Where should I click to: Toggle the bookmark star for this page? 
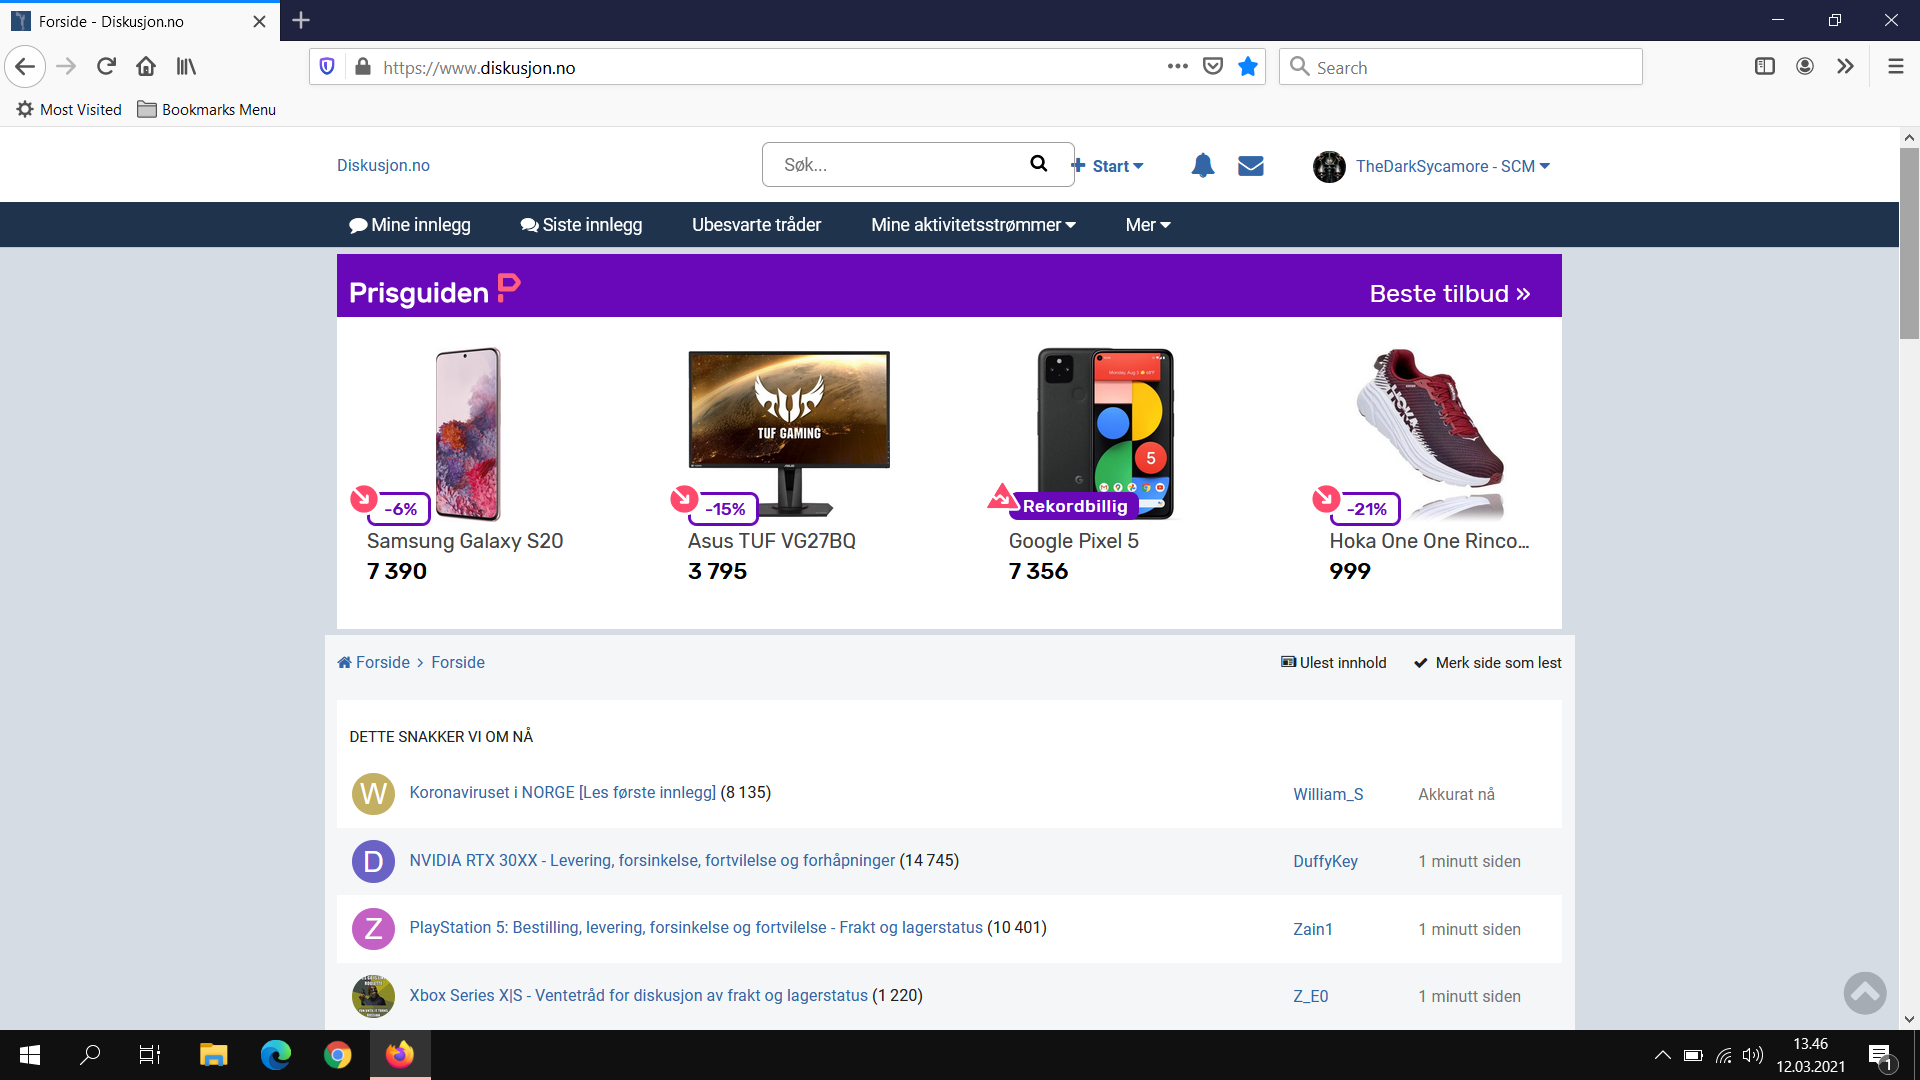(x=1248, y=67)
